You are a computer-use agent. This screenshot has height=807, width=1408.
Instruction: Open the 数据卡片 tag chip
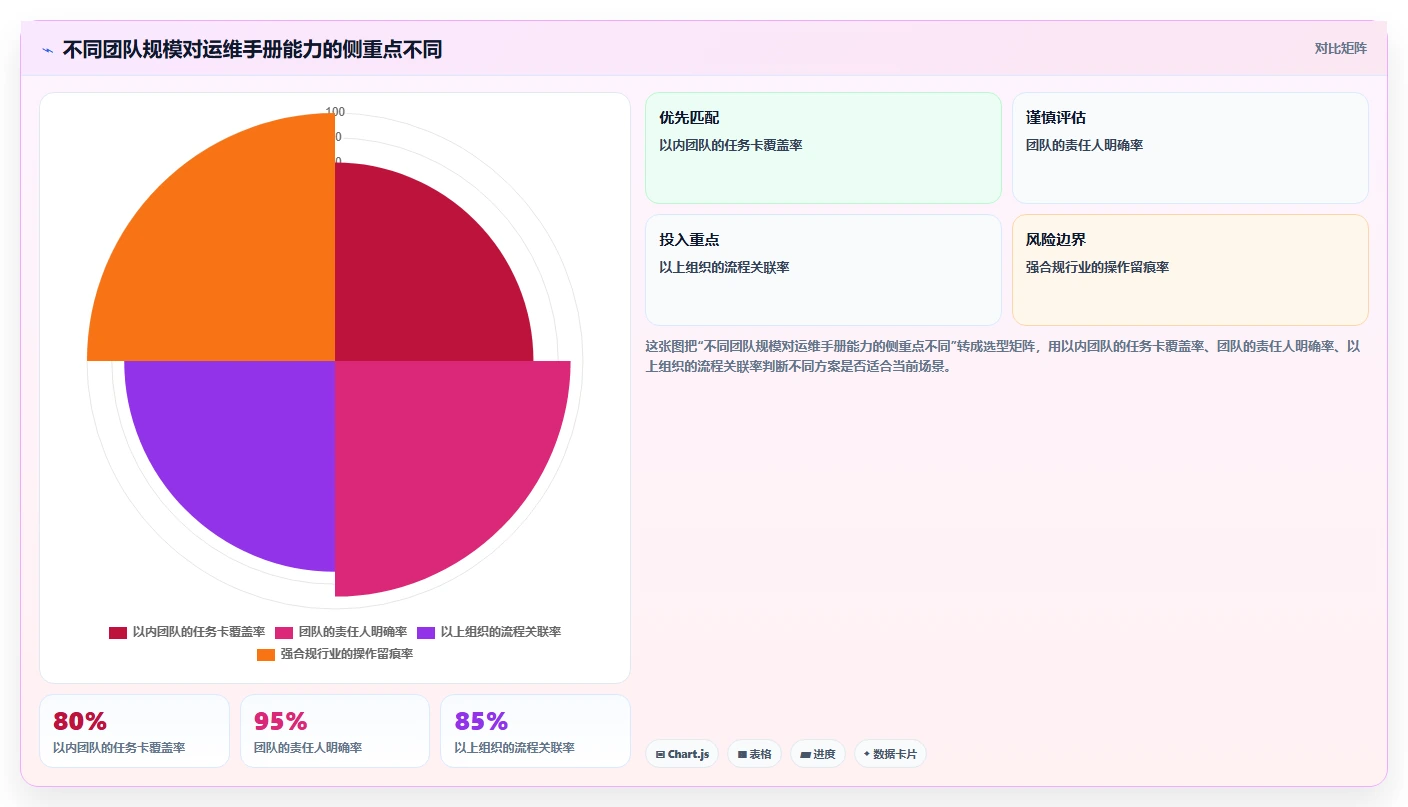(890, 754)
